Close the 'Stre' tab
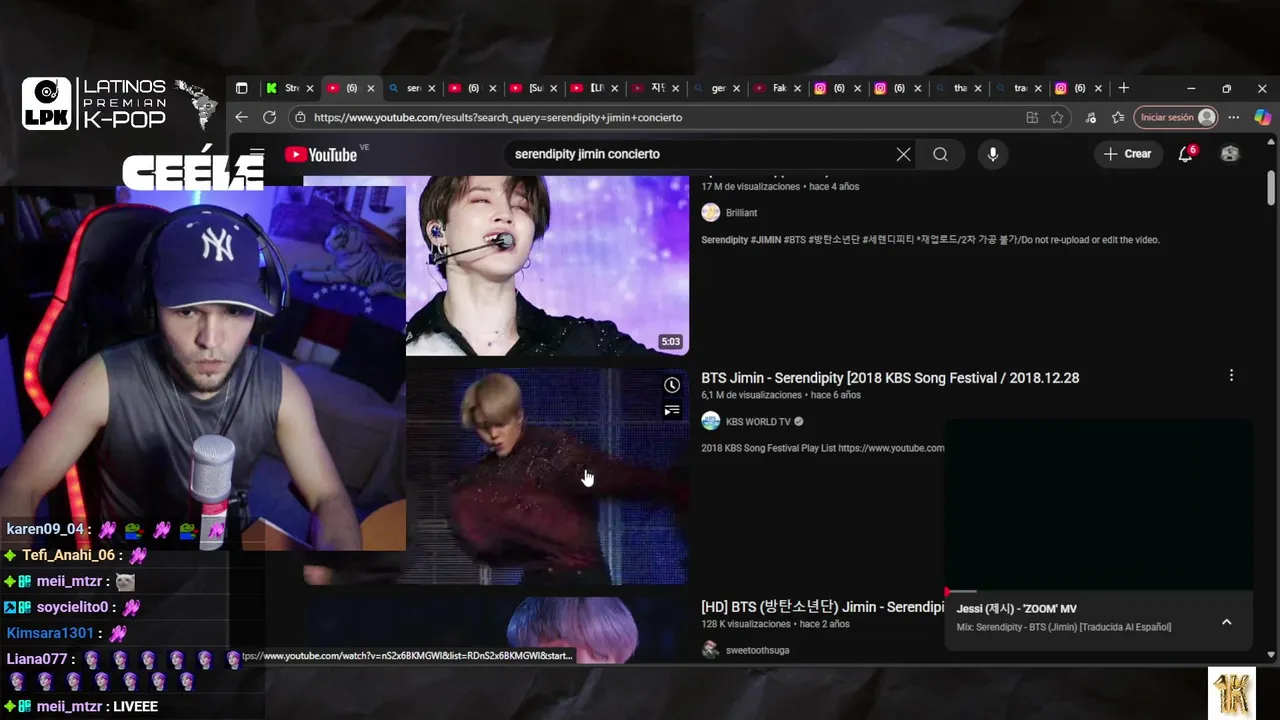The height and width of the screenshot is (720, 1280). point(310,88)
